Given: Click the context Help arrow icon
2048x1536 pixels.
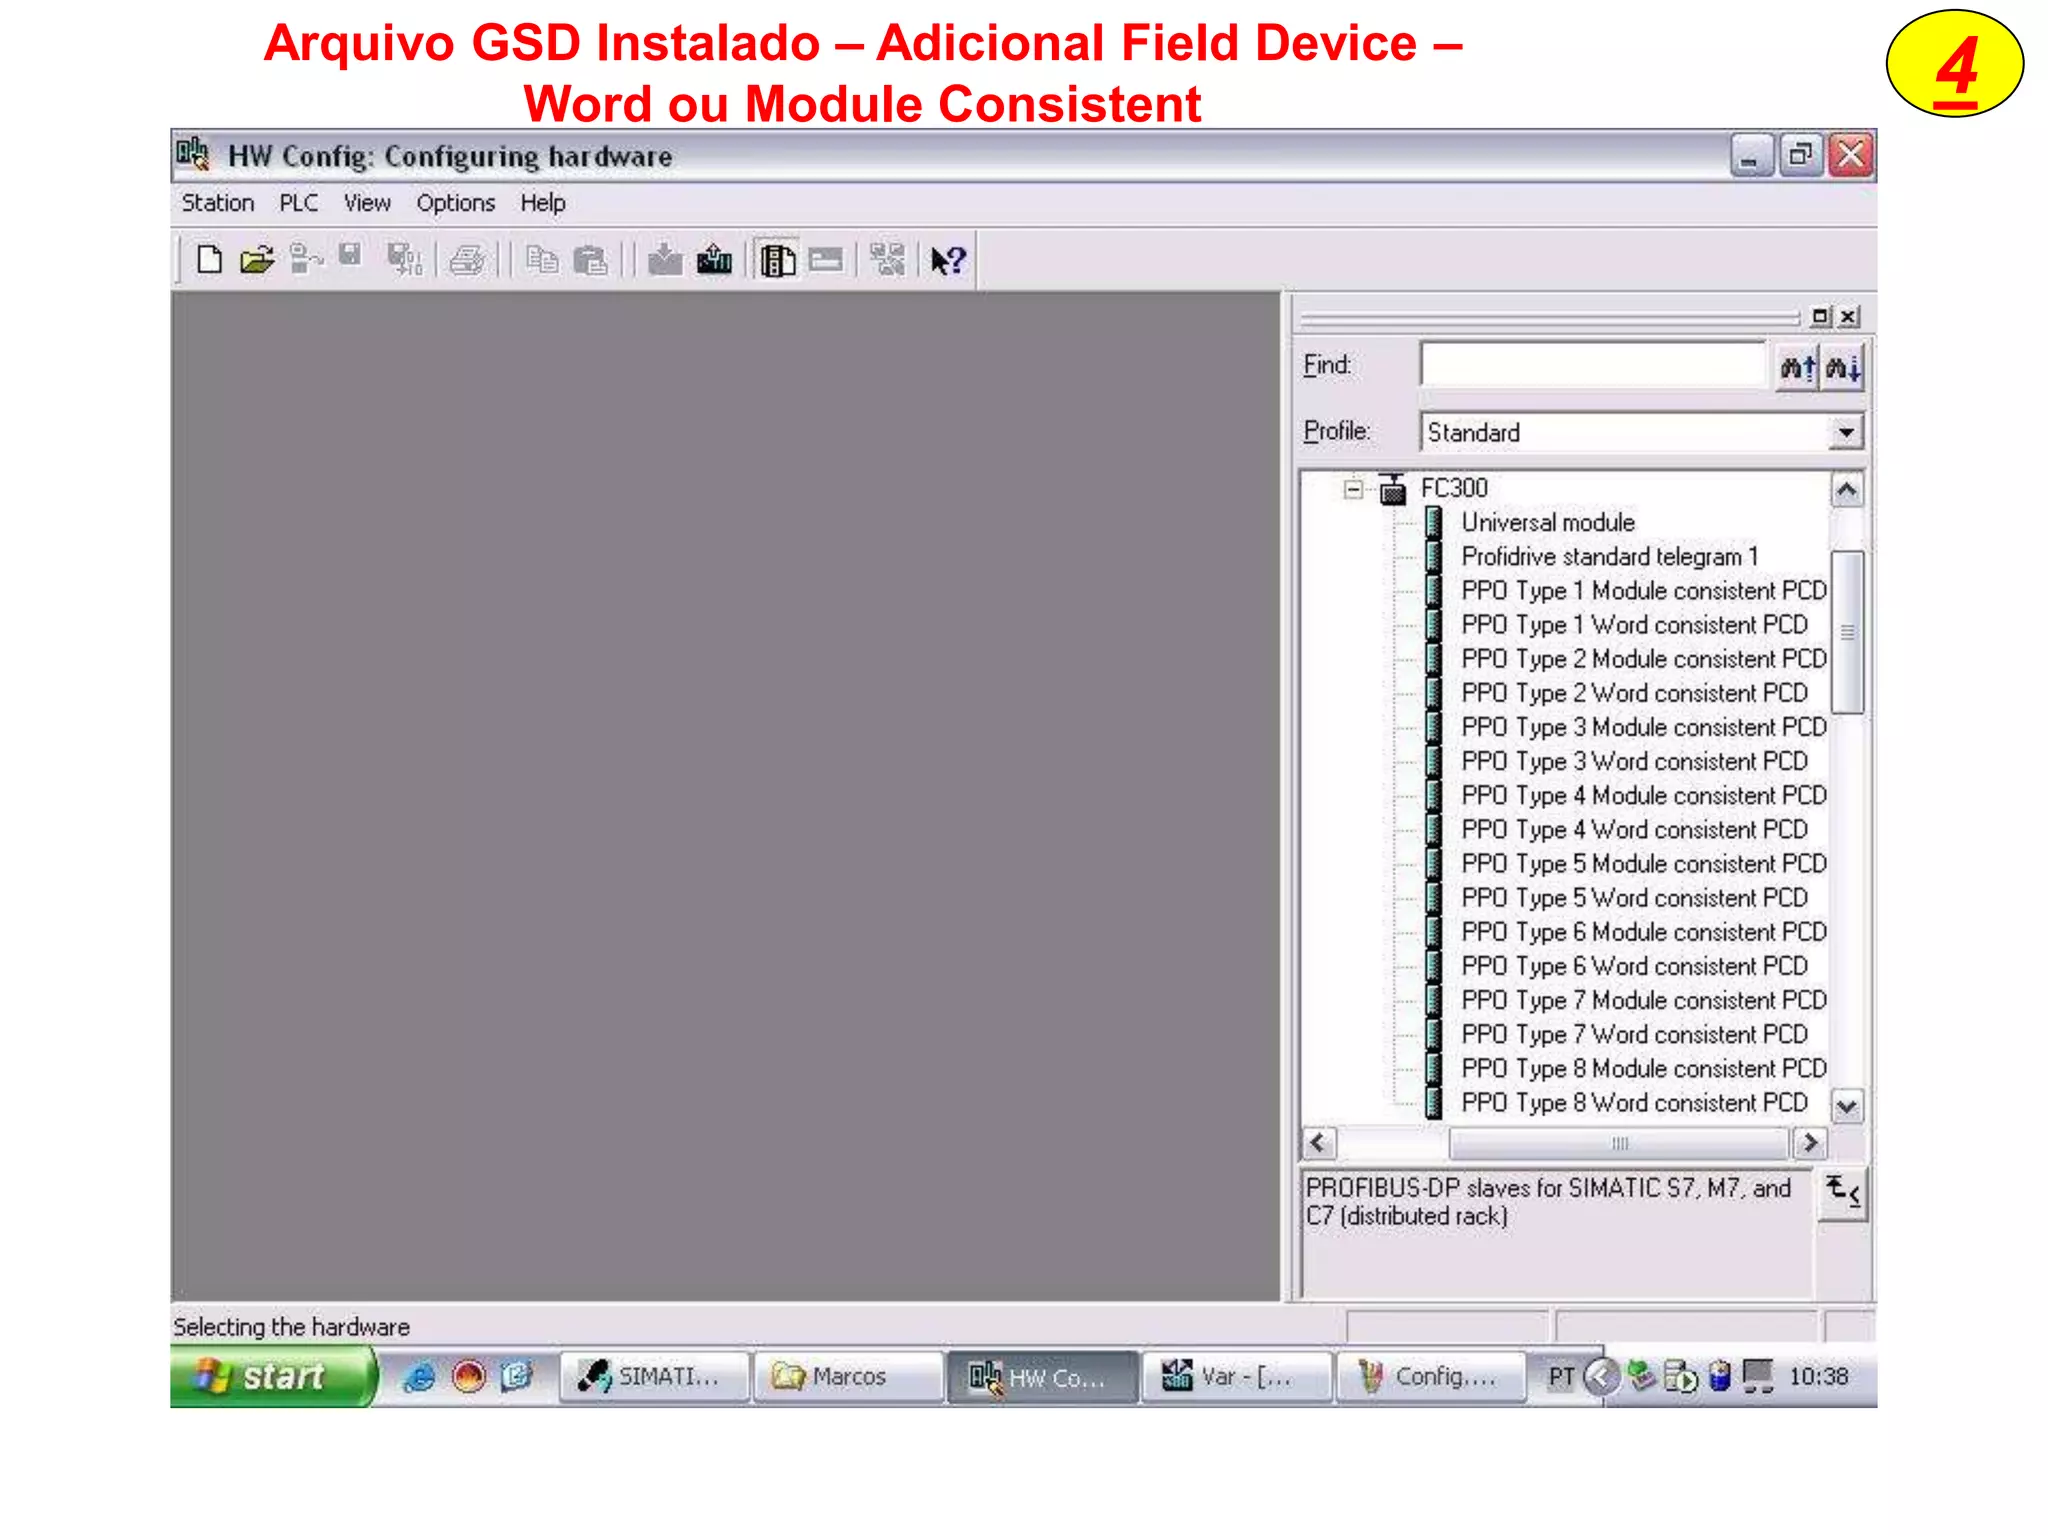Looking at the screenshot, I should (947, 260).
